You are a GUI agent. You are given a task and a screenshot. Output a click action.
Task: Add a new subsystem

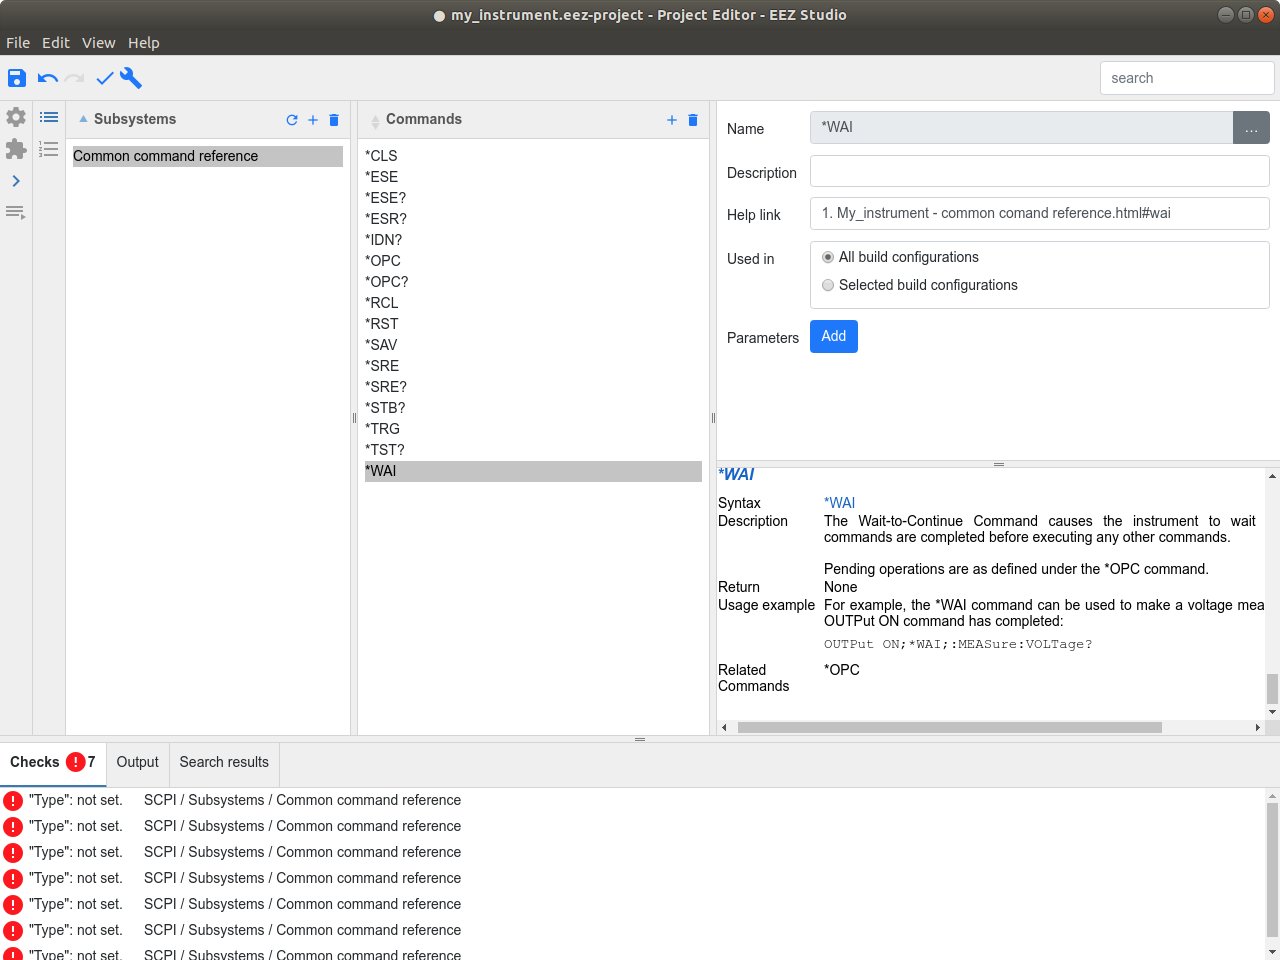point(313,120)
